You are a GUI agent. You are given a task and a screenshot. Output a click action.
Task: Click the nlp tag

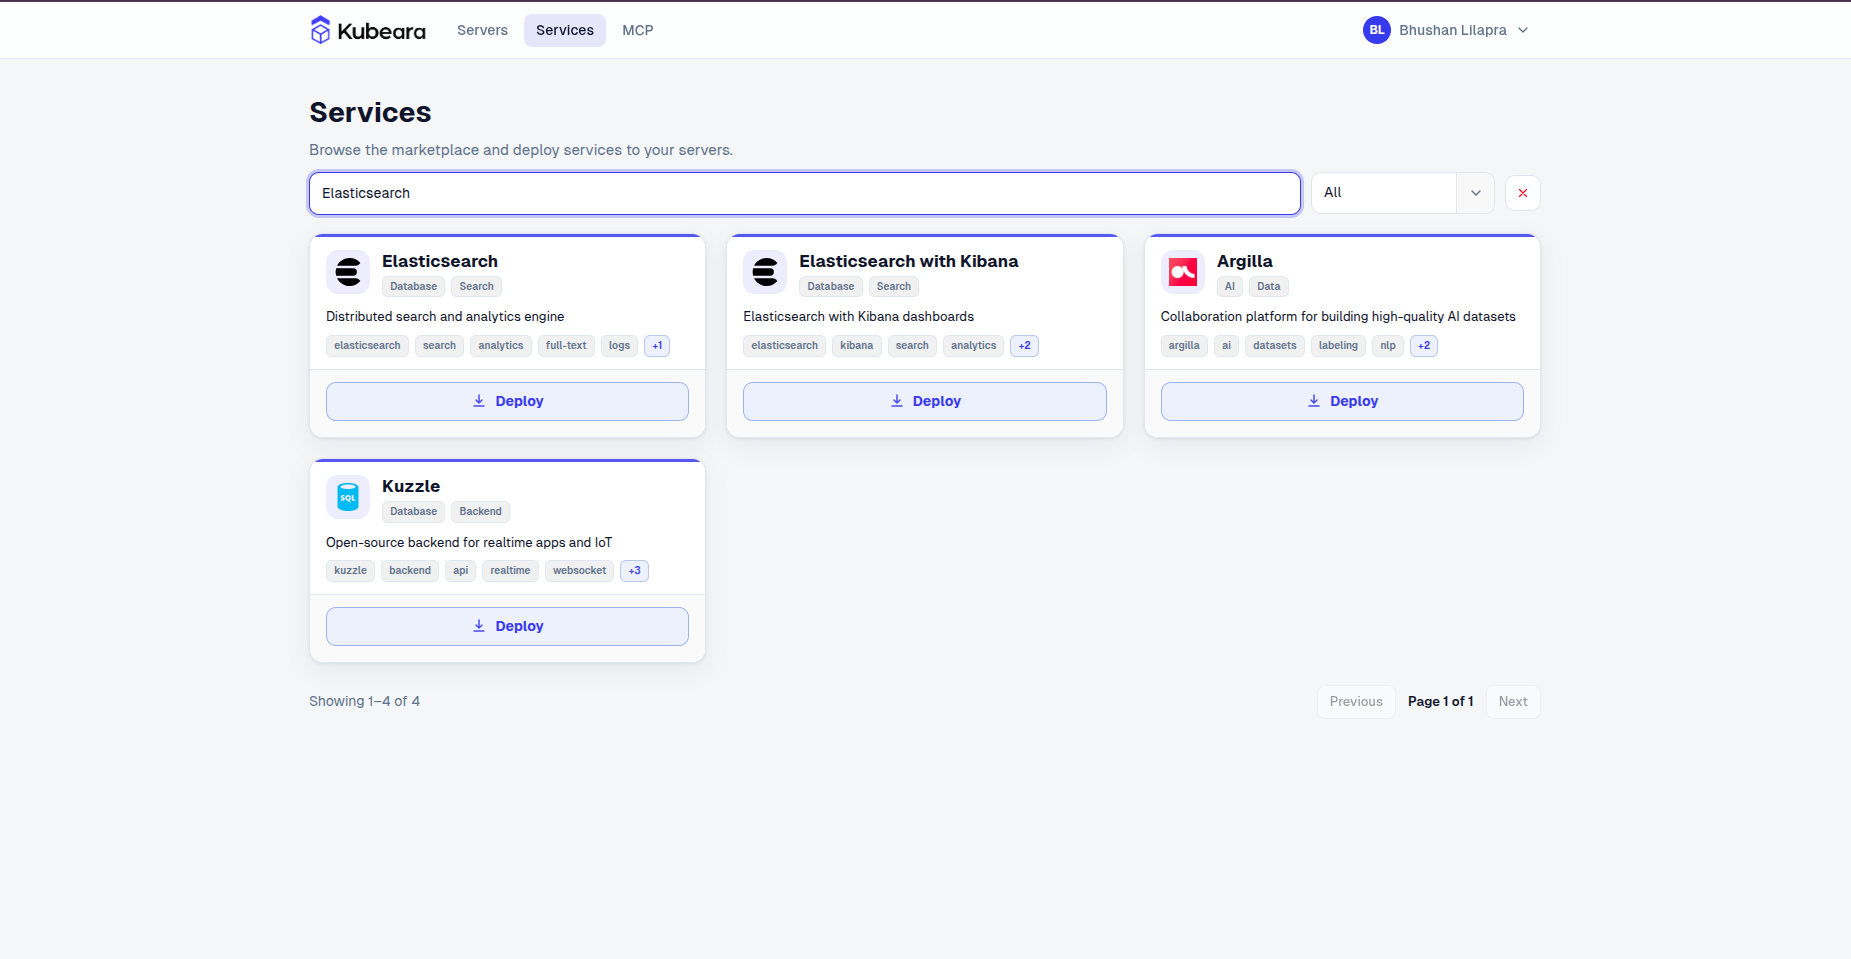(x=1388, y=346)
